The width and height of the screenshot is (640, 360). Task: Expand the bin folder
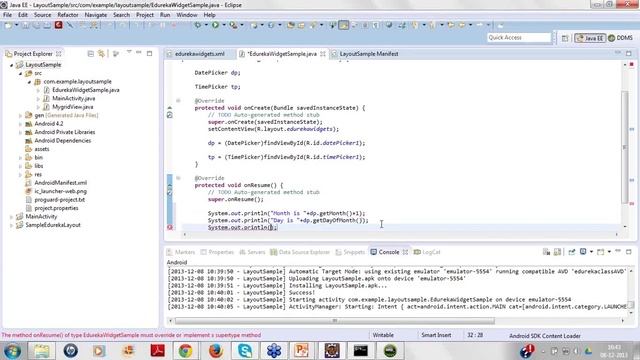pyautogui.click(x=20, y=158)
